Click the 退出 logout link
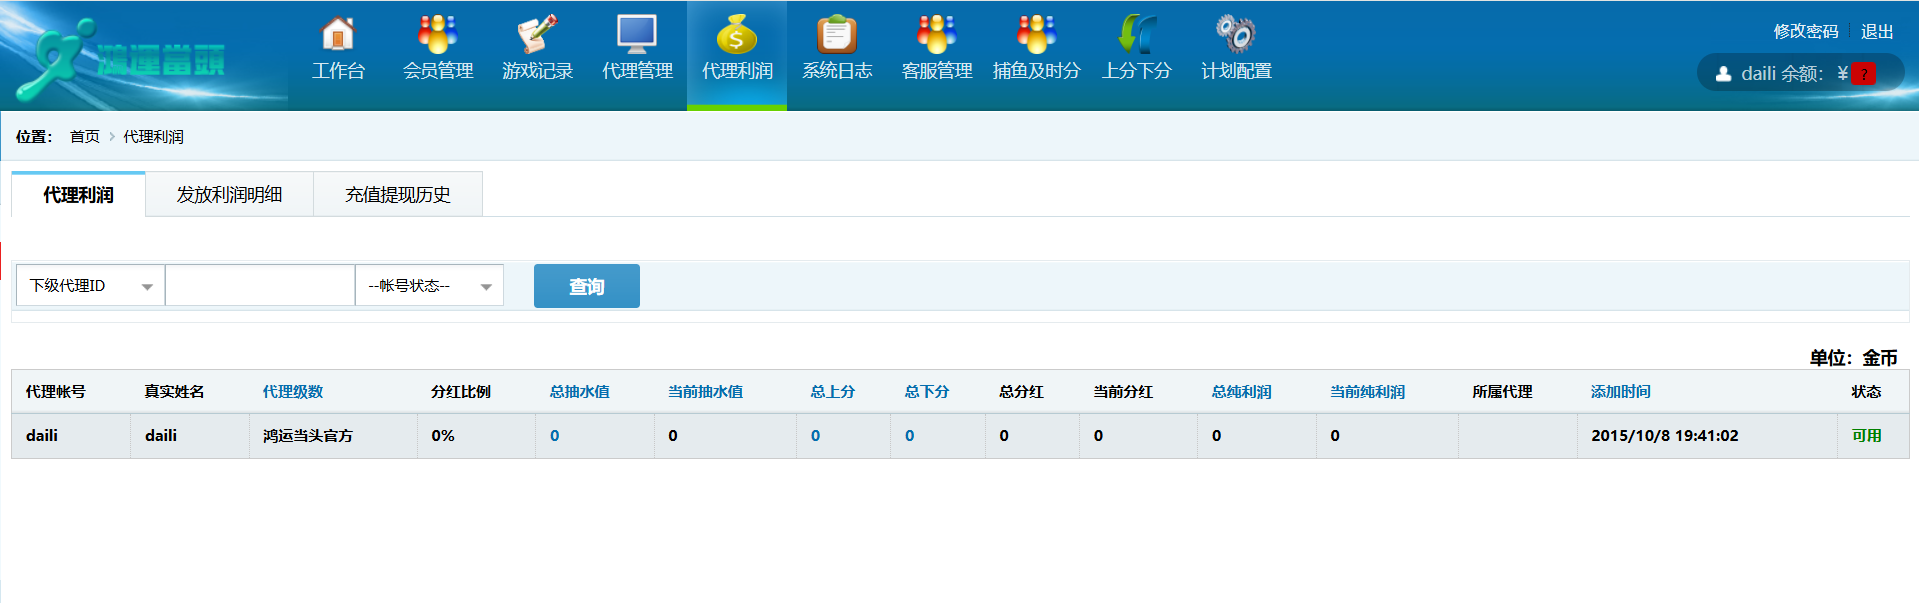The image size is (1919, 603). (1877, 31)
